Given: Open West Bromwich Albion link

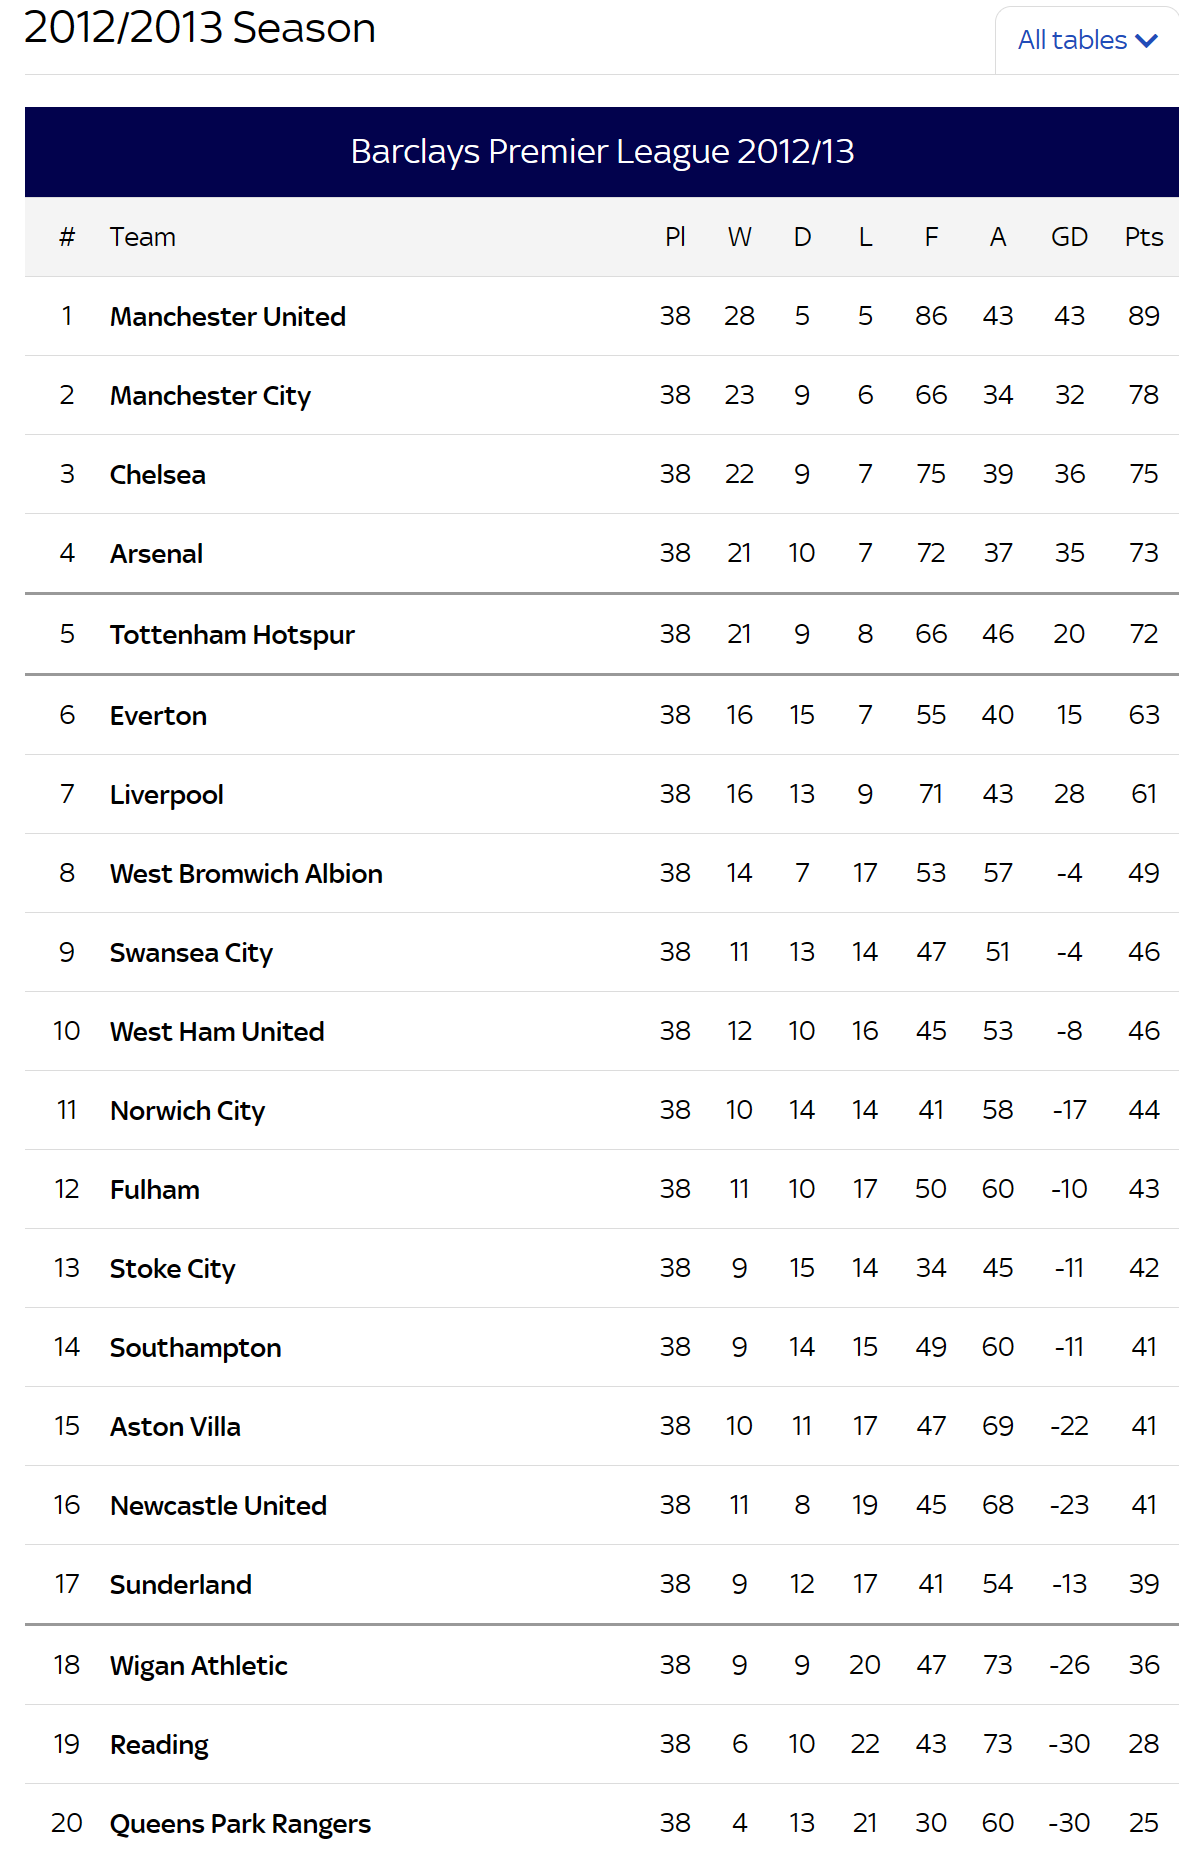Looking at the screenshot, I should tap(246, 874).
